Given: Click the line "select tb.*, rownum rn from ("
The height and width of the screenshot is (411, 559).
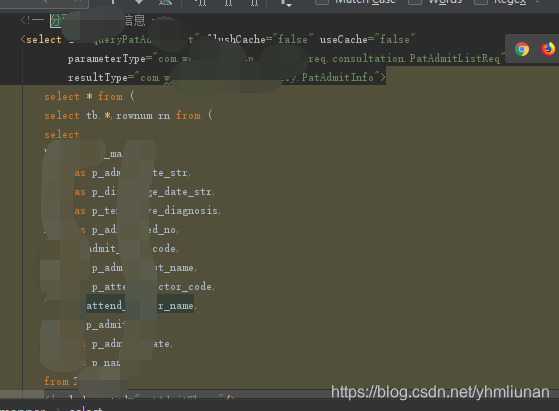Looking at the screenshot, I should (128, 115).
